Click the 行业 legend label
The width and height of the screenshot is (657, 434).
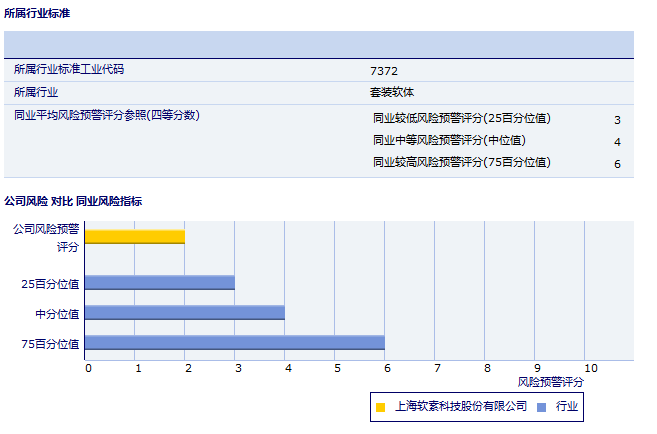pos(567,407)
